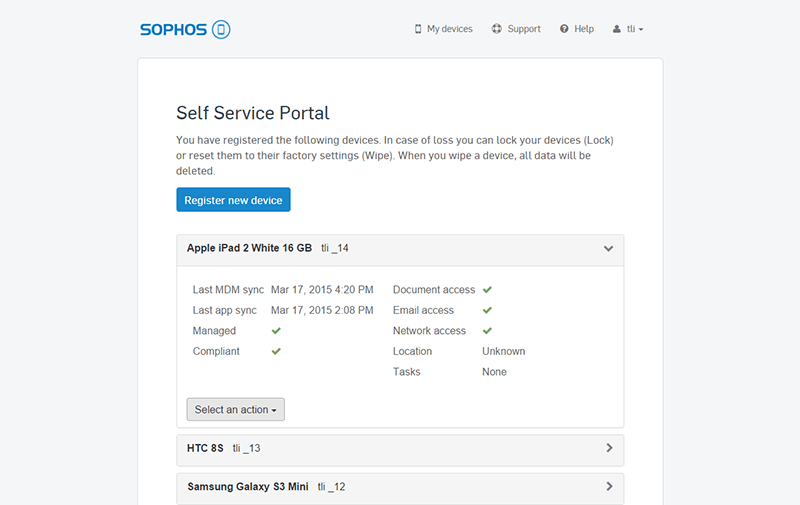Click the Compliant green checkmark
This screenshot has height=505, width=800.
click(276, 351)
